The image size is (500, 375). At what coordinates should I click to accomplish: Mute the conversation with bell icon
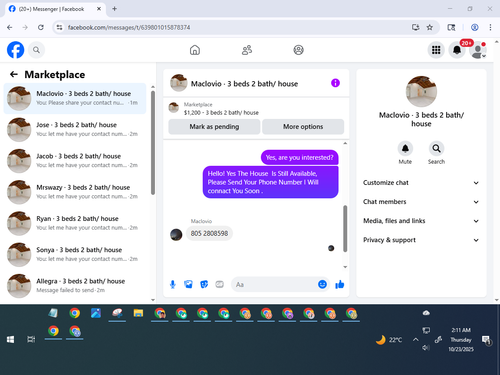[x=405, y=149]
